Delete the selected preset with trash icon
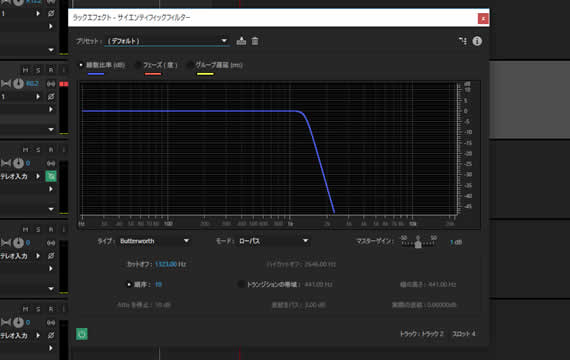The height and width of the screenshot is (360, 570). (255, 41)
